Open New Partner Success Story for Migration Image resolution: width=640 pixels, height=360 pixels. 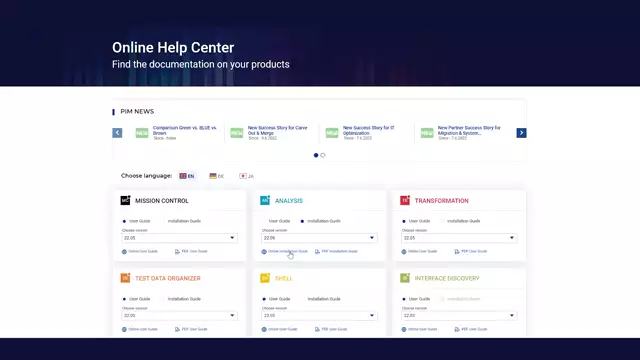469,130
